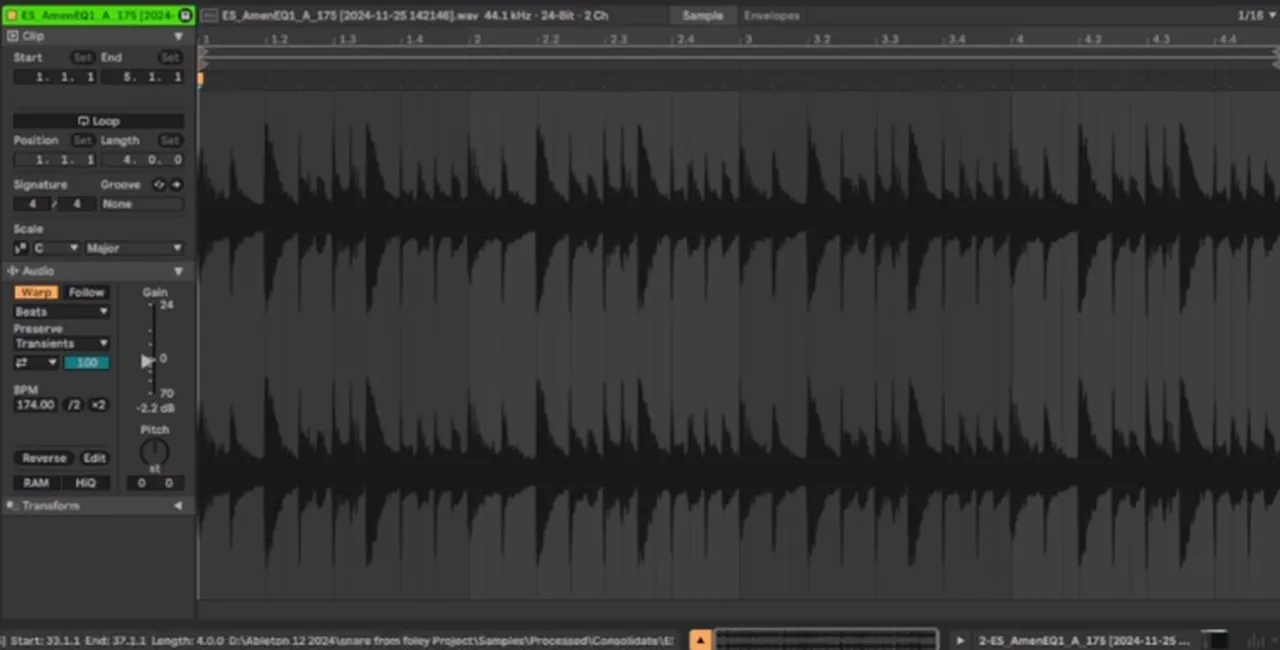Click the Gain slider handle

(148, 361)
